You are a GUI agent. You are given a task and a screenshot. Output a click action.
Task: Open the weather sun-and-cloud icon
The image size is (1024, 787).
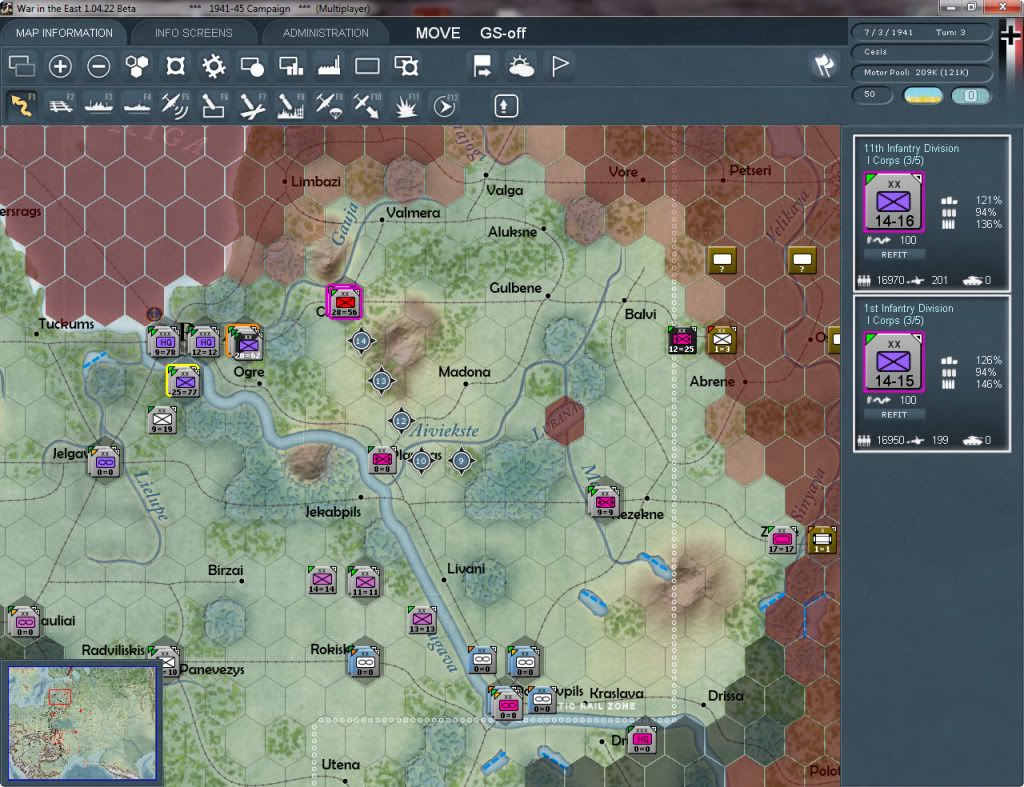coord(521,66)
